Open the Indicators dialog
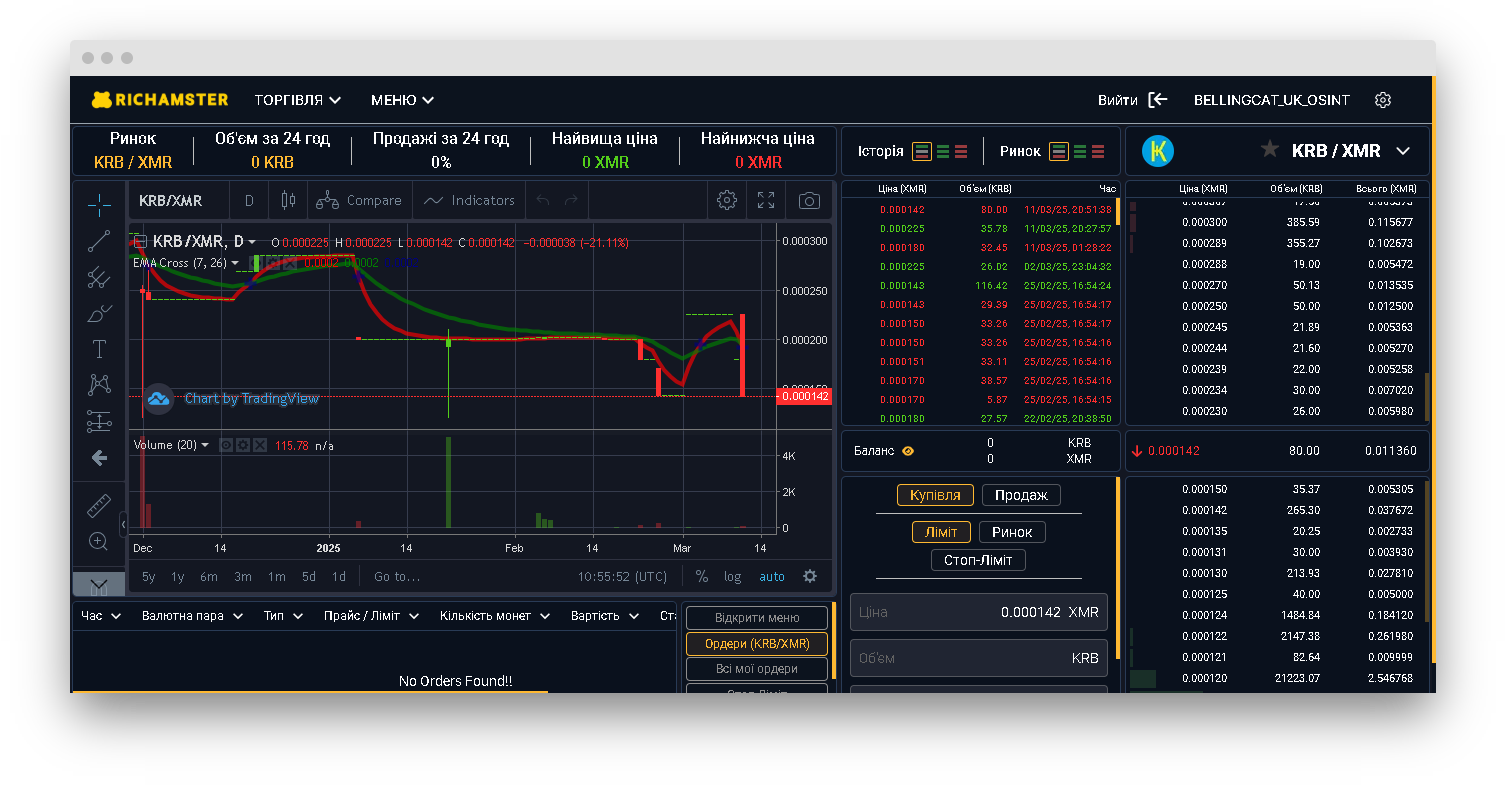Image resolution: width=1506 pixels, height=793 pixels. point(469,200)
